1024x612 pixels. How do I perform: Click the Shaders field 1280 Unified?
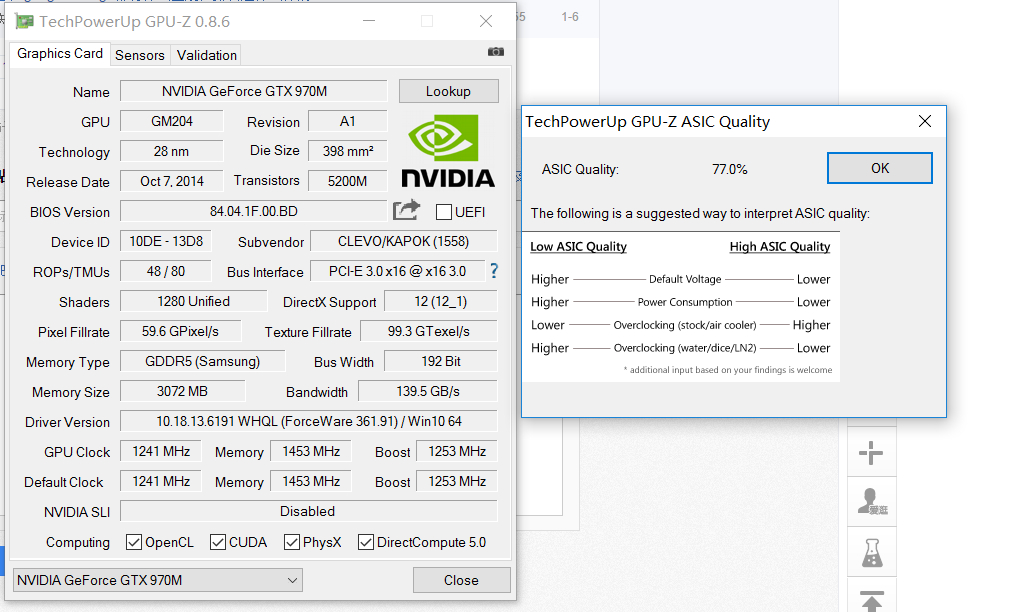(193, 301)
